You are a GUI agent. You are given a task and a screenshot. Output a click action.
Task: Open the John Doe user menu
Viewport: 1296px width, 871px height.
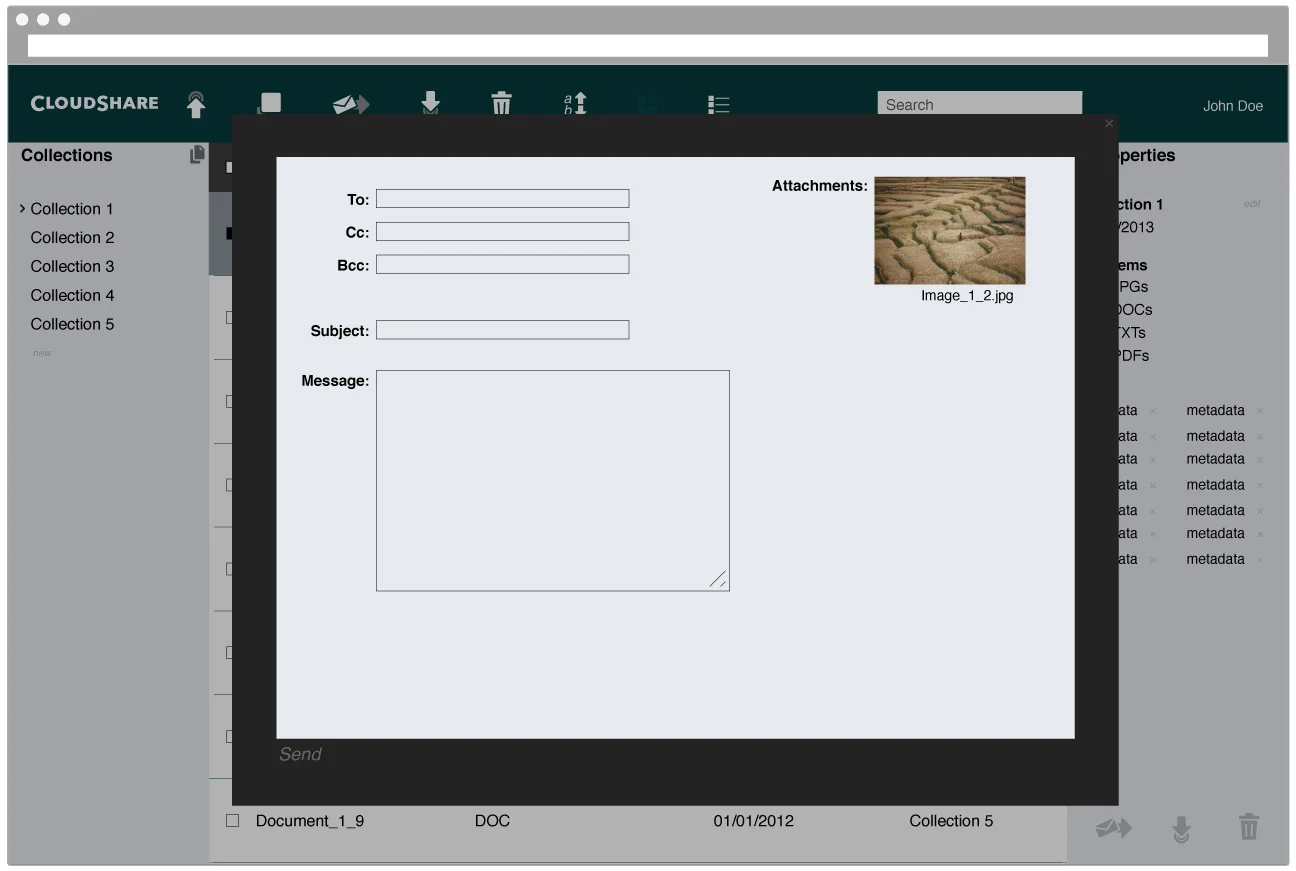(x=1232, y=106)
